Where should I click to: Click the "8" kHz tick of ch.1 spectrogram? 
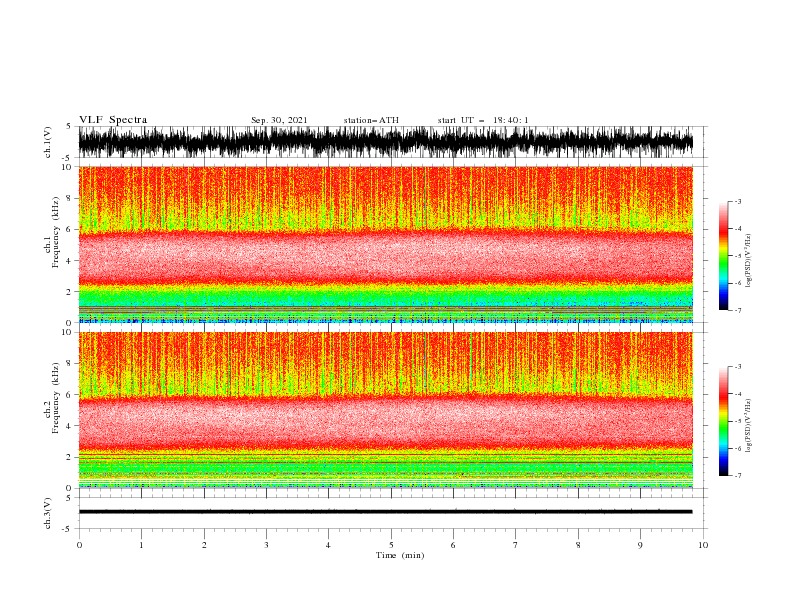pyautogui.click(x=70, y=198)
